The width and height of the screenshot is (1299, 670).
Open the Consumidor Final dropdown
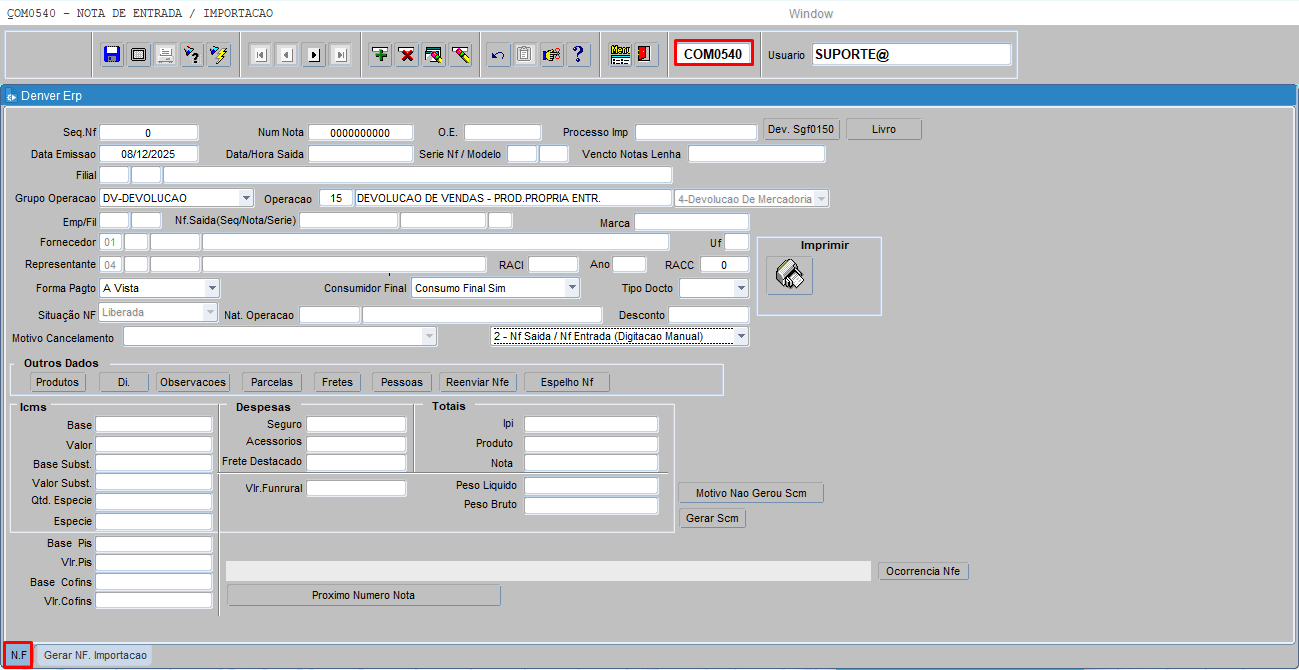pos(572,288)
